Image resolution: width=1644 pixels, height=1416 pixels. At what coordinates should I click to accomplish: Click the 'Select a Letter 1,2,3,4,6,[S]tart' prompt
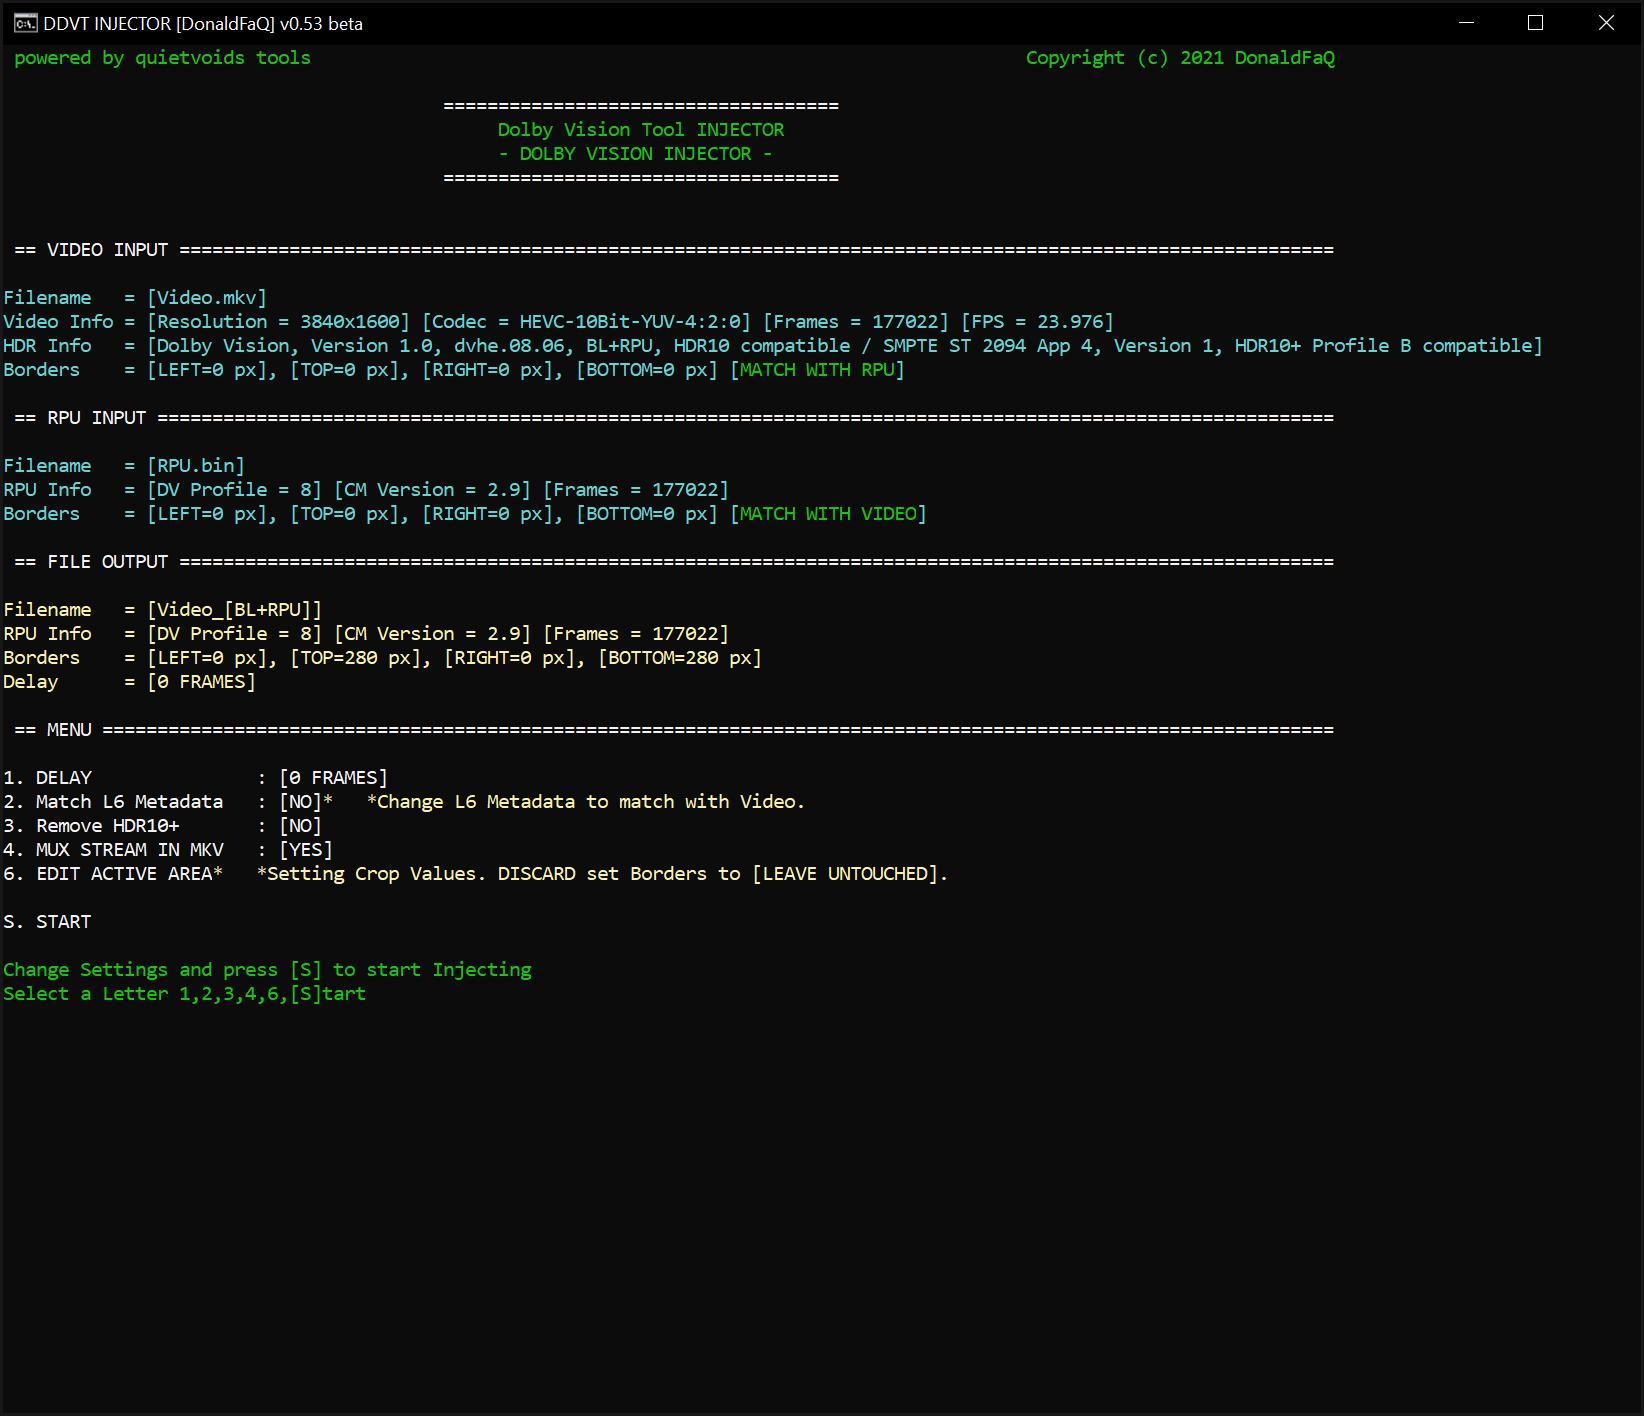pos(185,994)
